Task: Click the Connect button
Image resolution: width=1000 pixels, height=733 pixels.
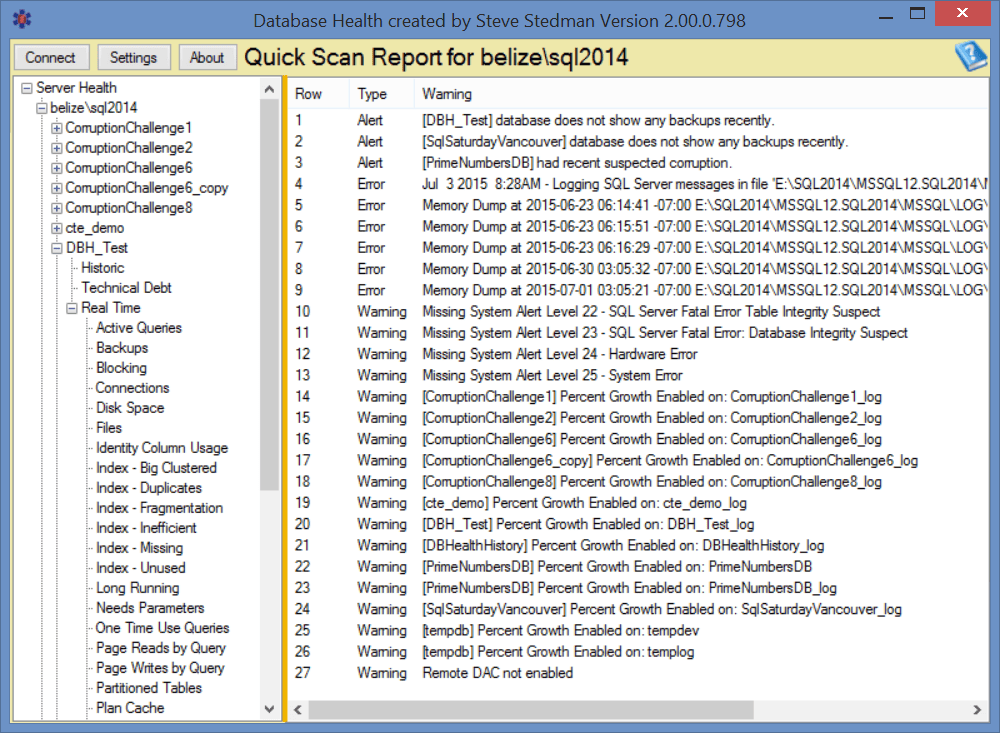Action: (51, 57)
